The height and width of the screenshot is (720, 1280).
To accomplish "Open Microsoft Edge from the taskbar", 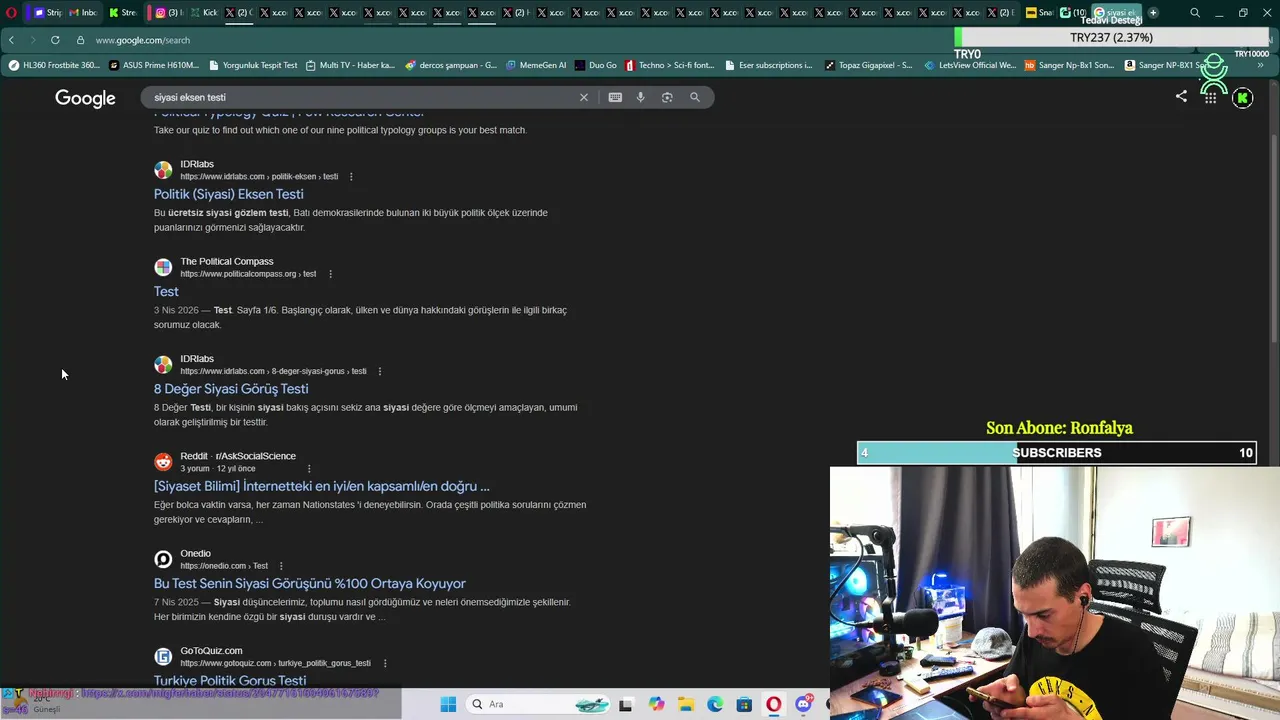I will (x=715, y=704).
